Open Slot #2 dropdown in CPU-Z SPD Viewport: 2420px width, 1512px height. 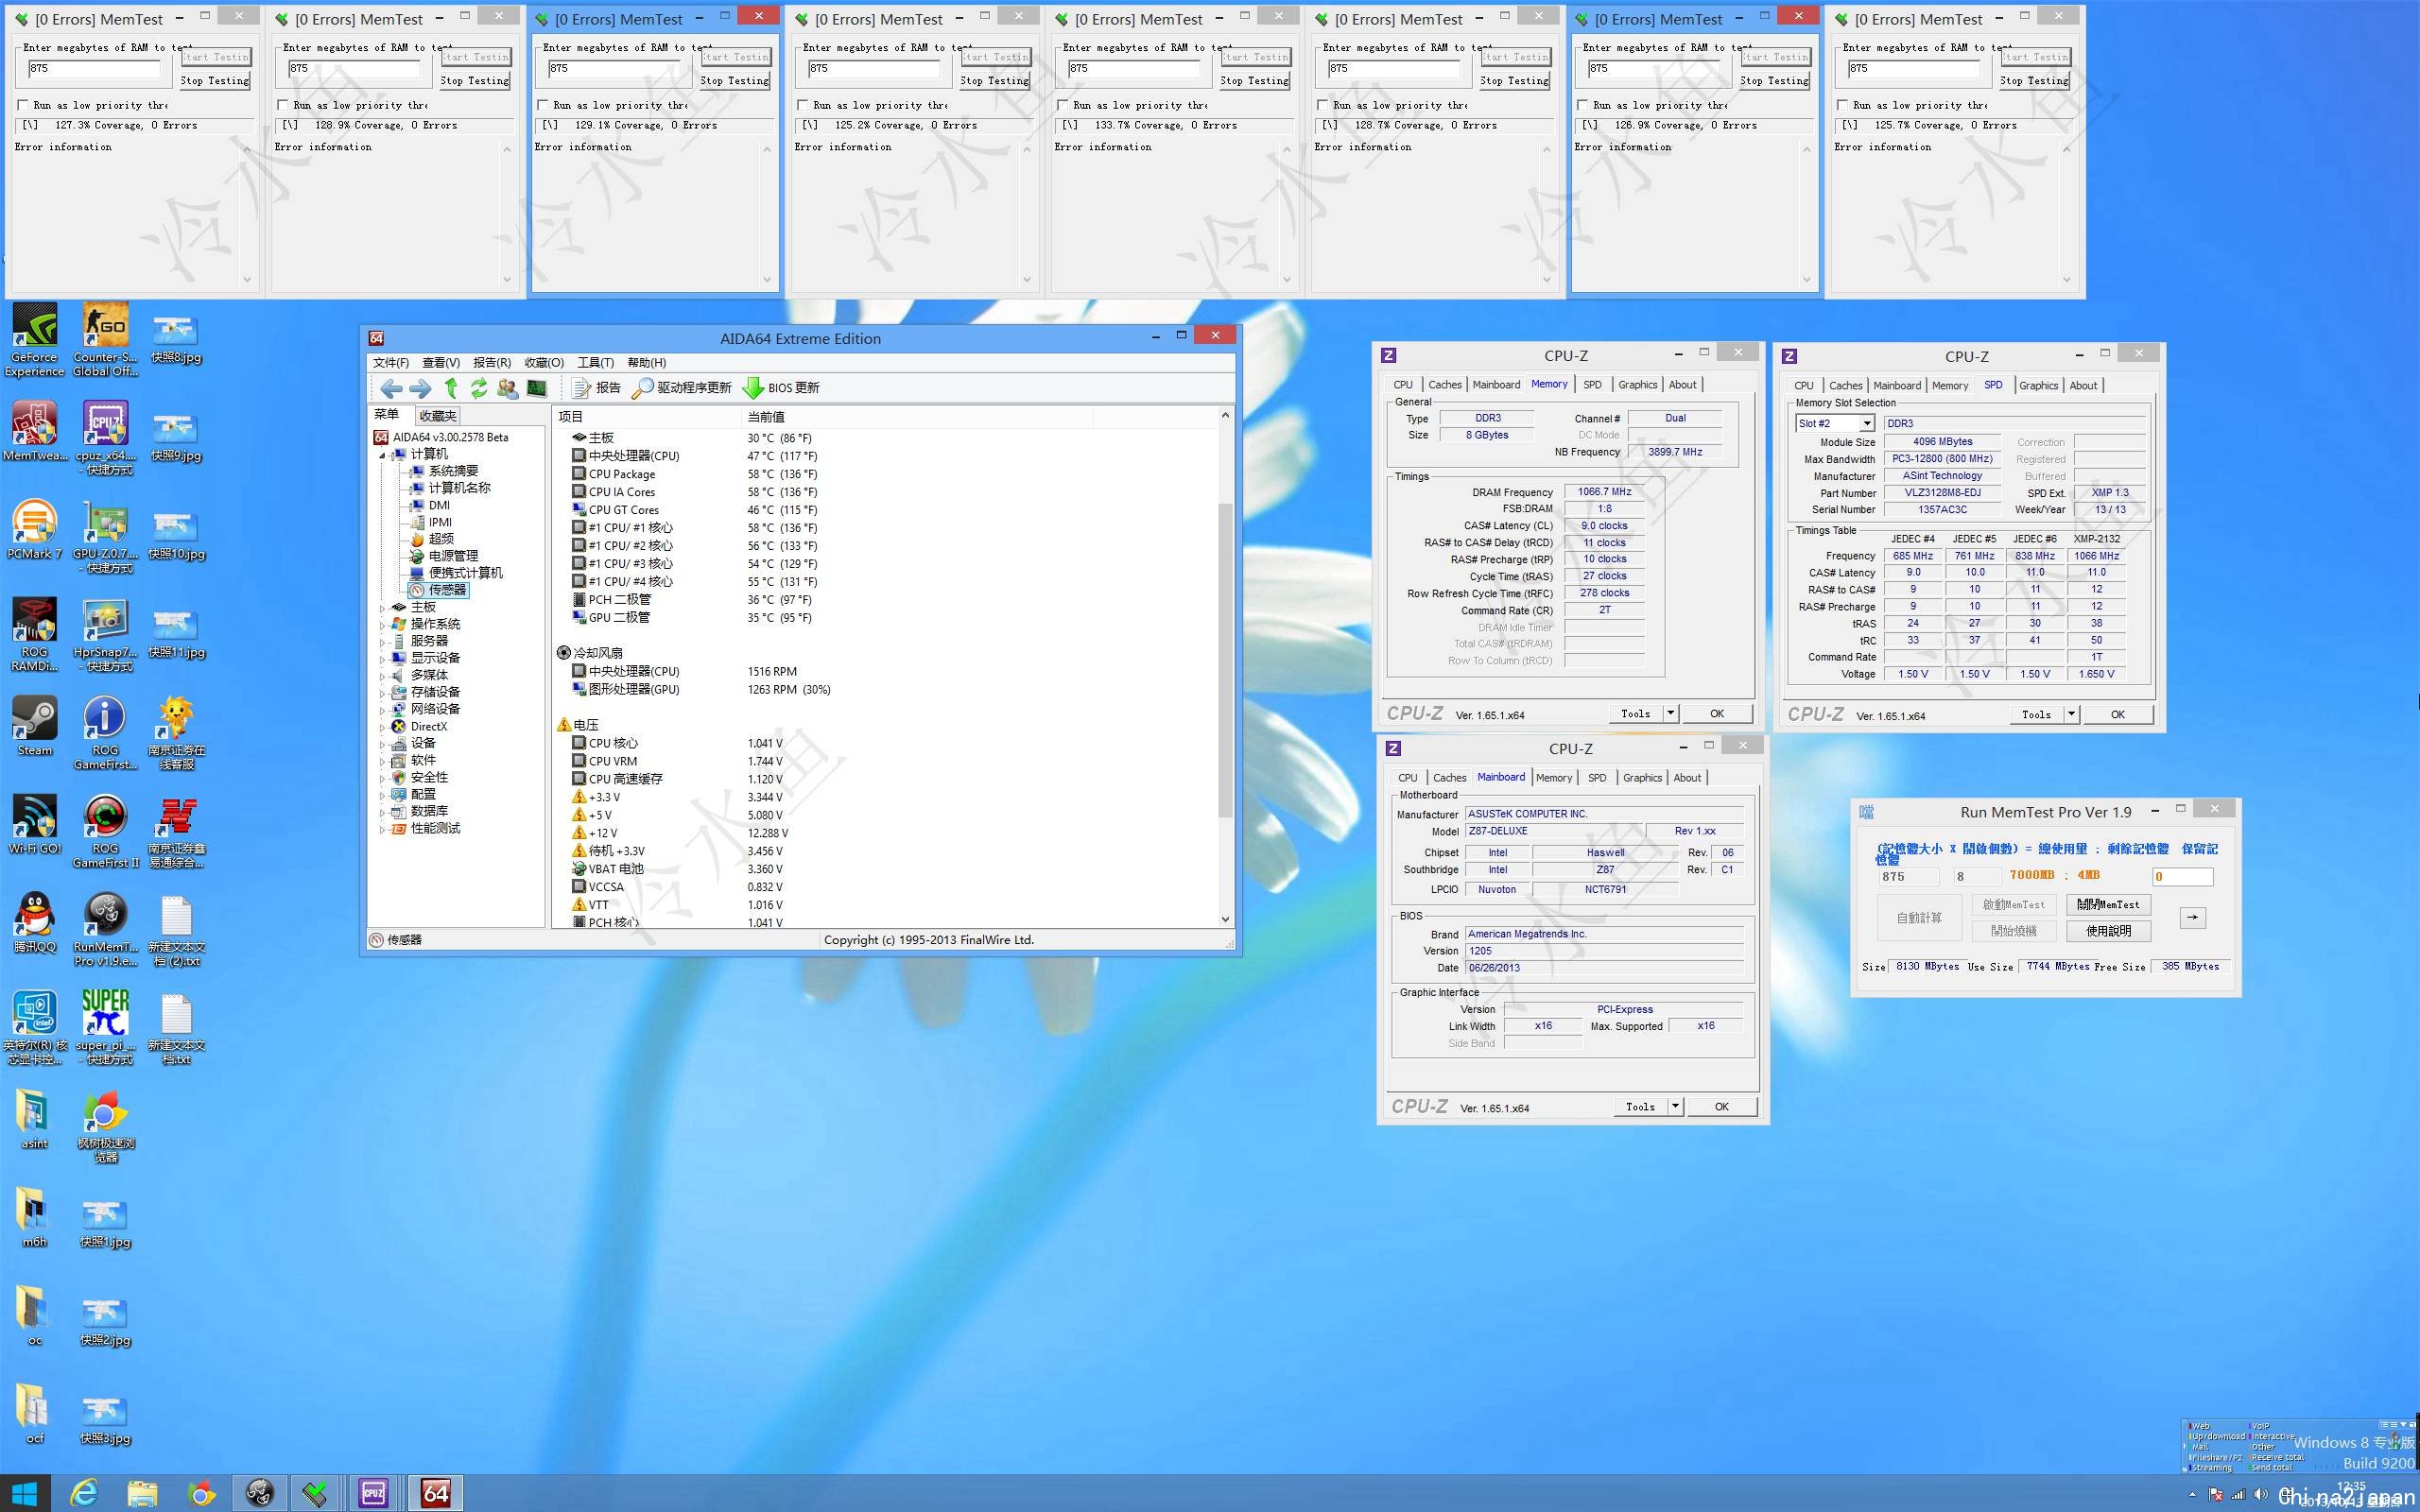[x=1866, y=424]
